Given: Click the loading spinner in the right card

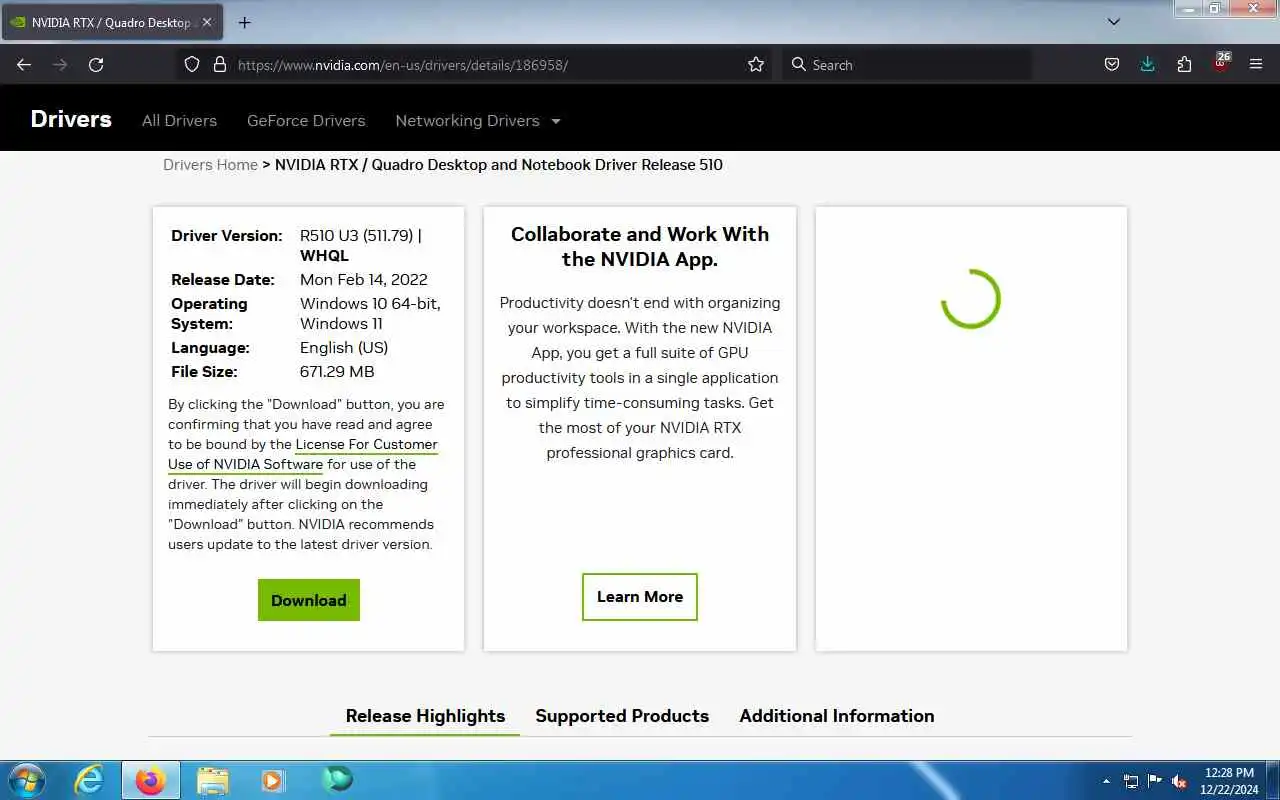Looking at the screenshot, I should click(x=971, y=299).
